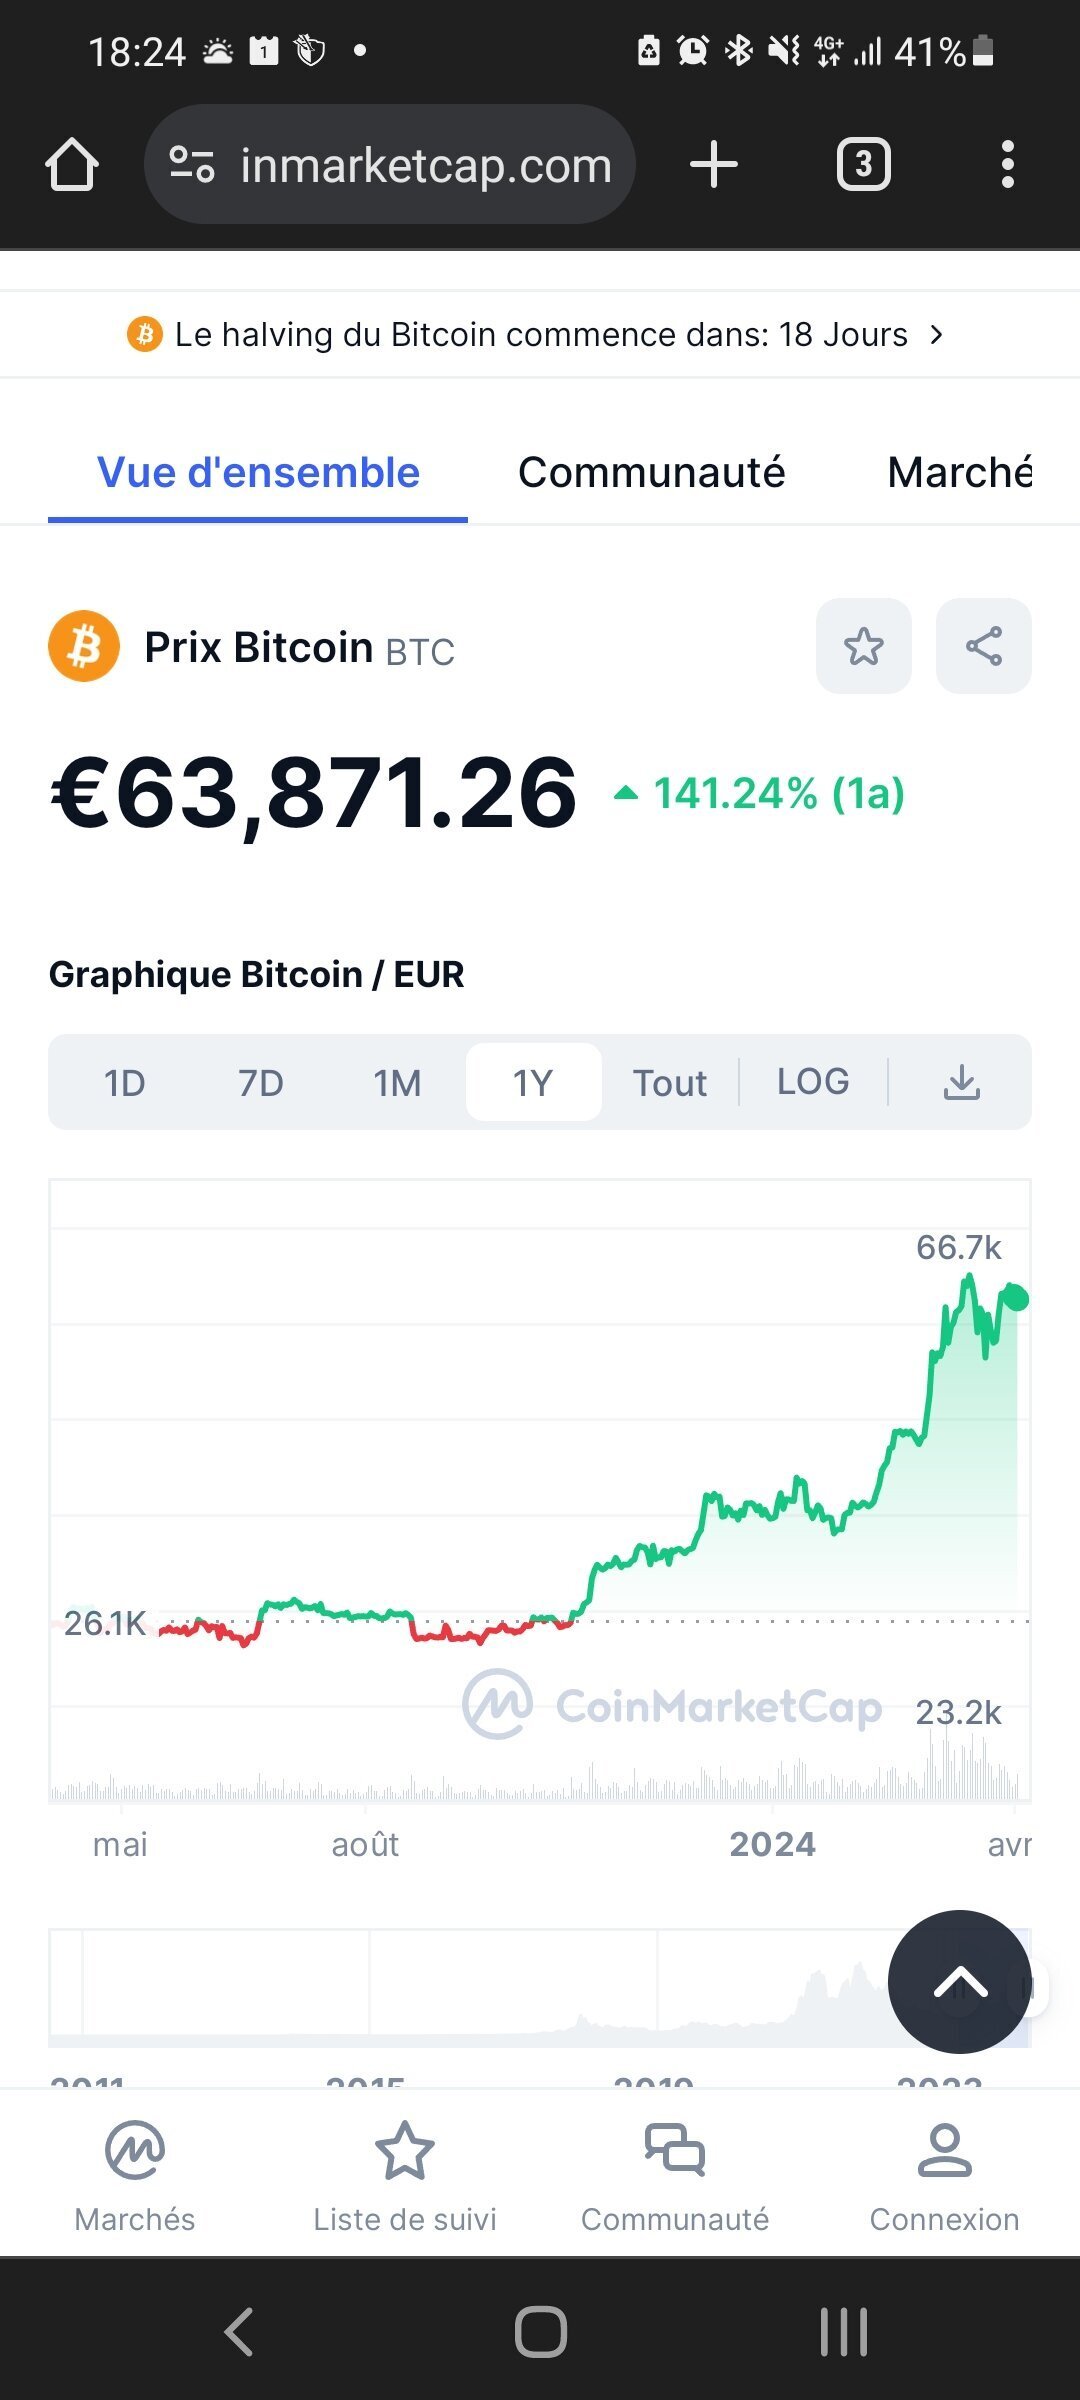
Task: Switch to the Communauté tab at top
Action: [651, 473]
